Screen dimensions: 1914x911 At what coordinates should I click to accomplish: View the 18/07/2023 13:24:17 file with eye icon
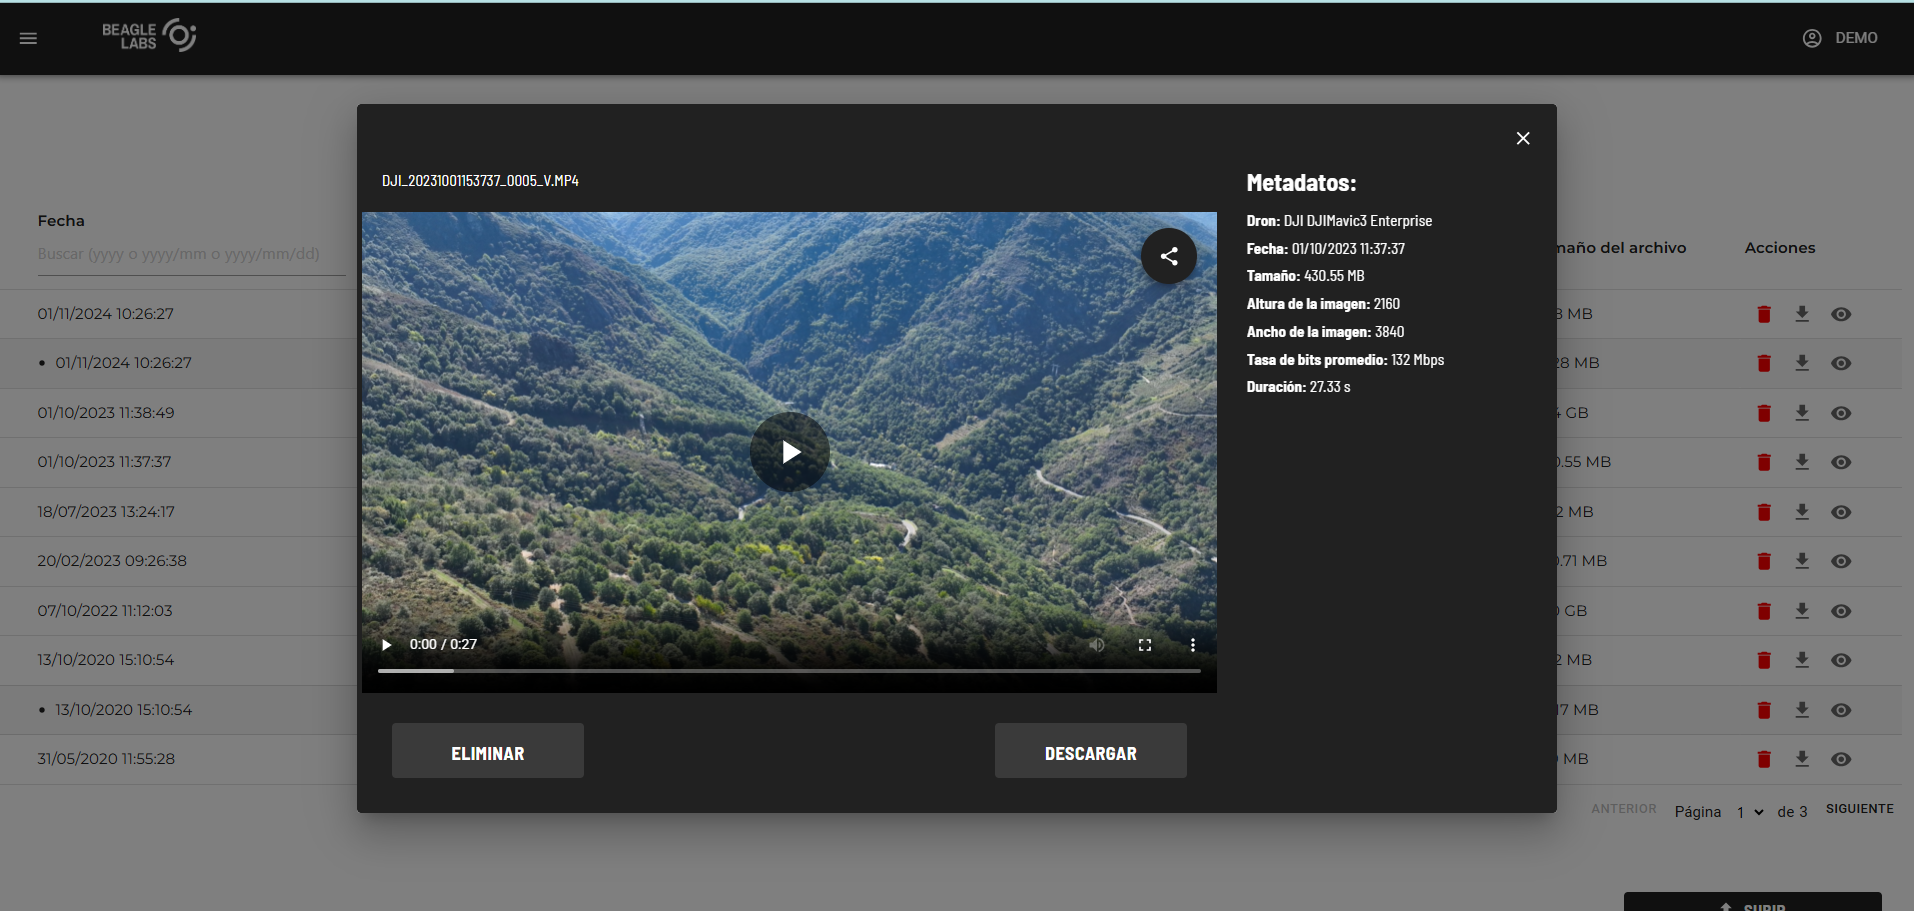tap(1841, 512)
